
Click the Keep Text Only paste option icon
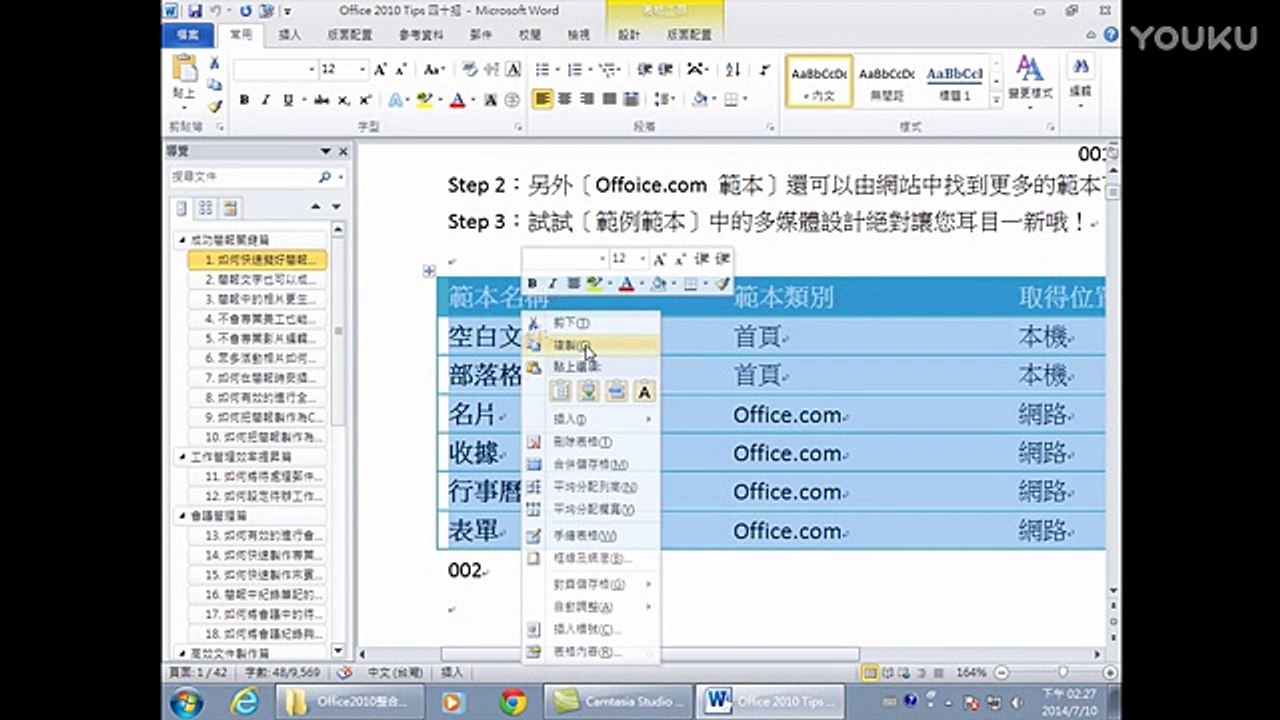pos(645,392)
